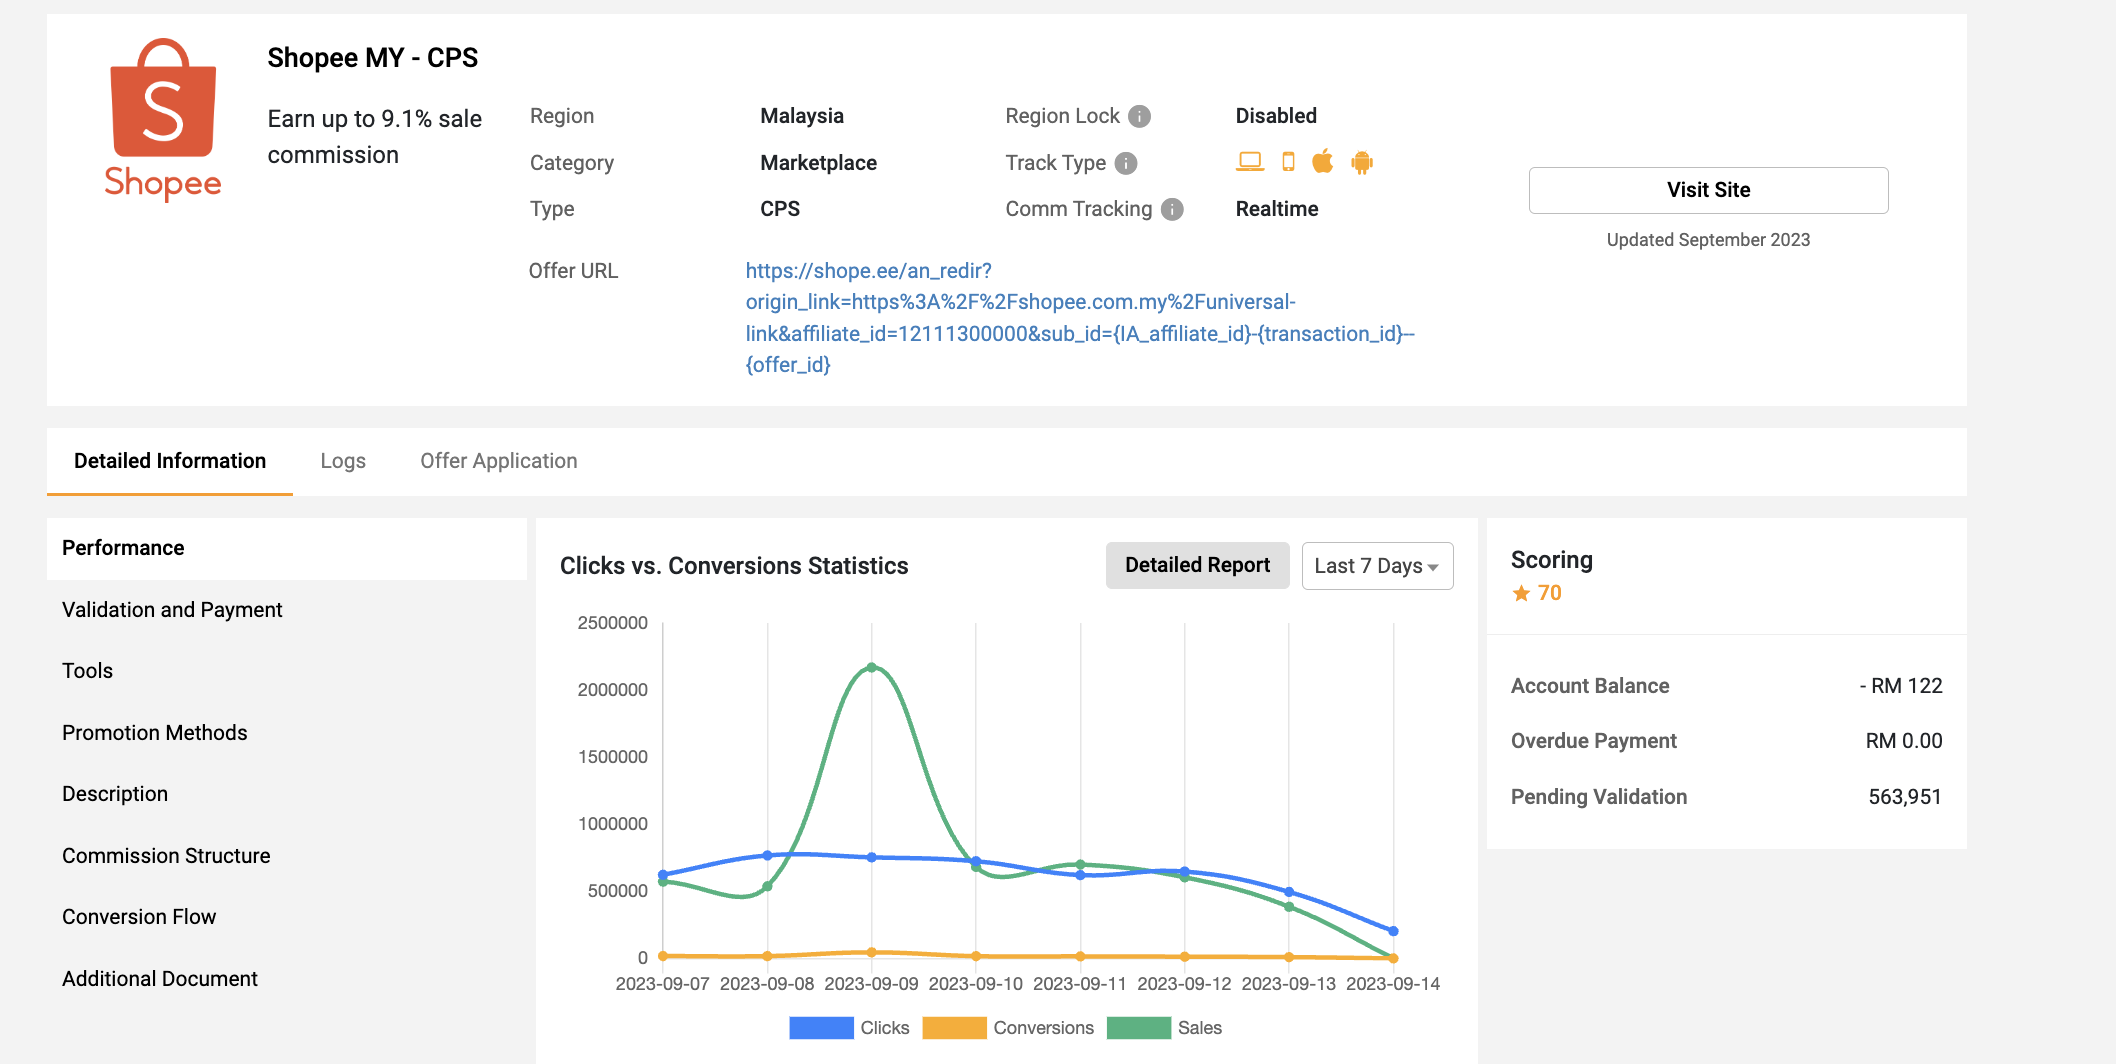The image size is (2116, 1064).
Task: Open the Shopee offer URL link
Action: pos(1080,318)
